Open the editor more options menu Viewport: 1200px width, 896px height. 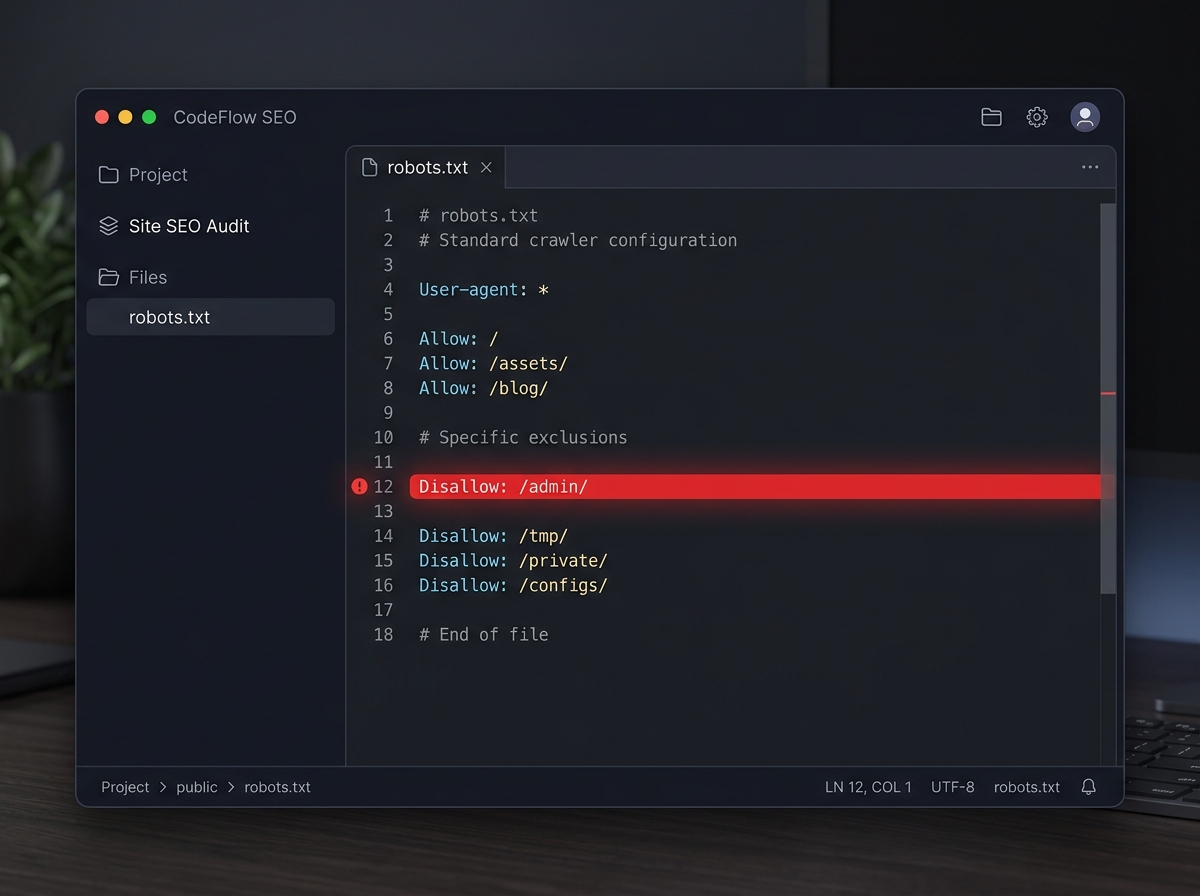(1090, 167)
